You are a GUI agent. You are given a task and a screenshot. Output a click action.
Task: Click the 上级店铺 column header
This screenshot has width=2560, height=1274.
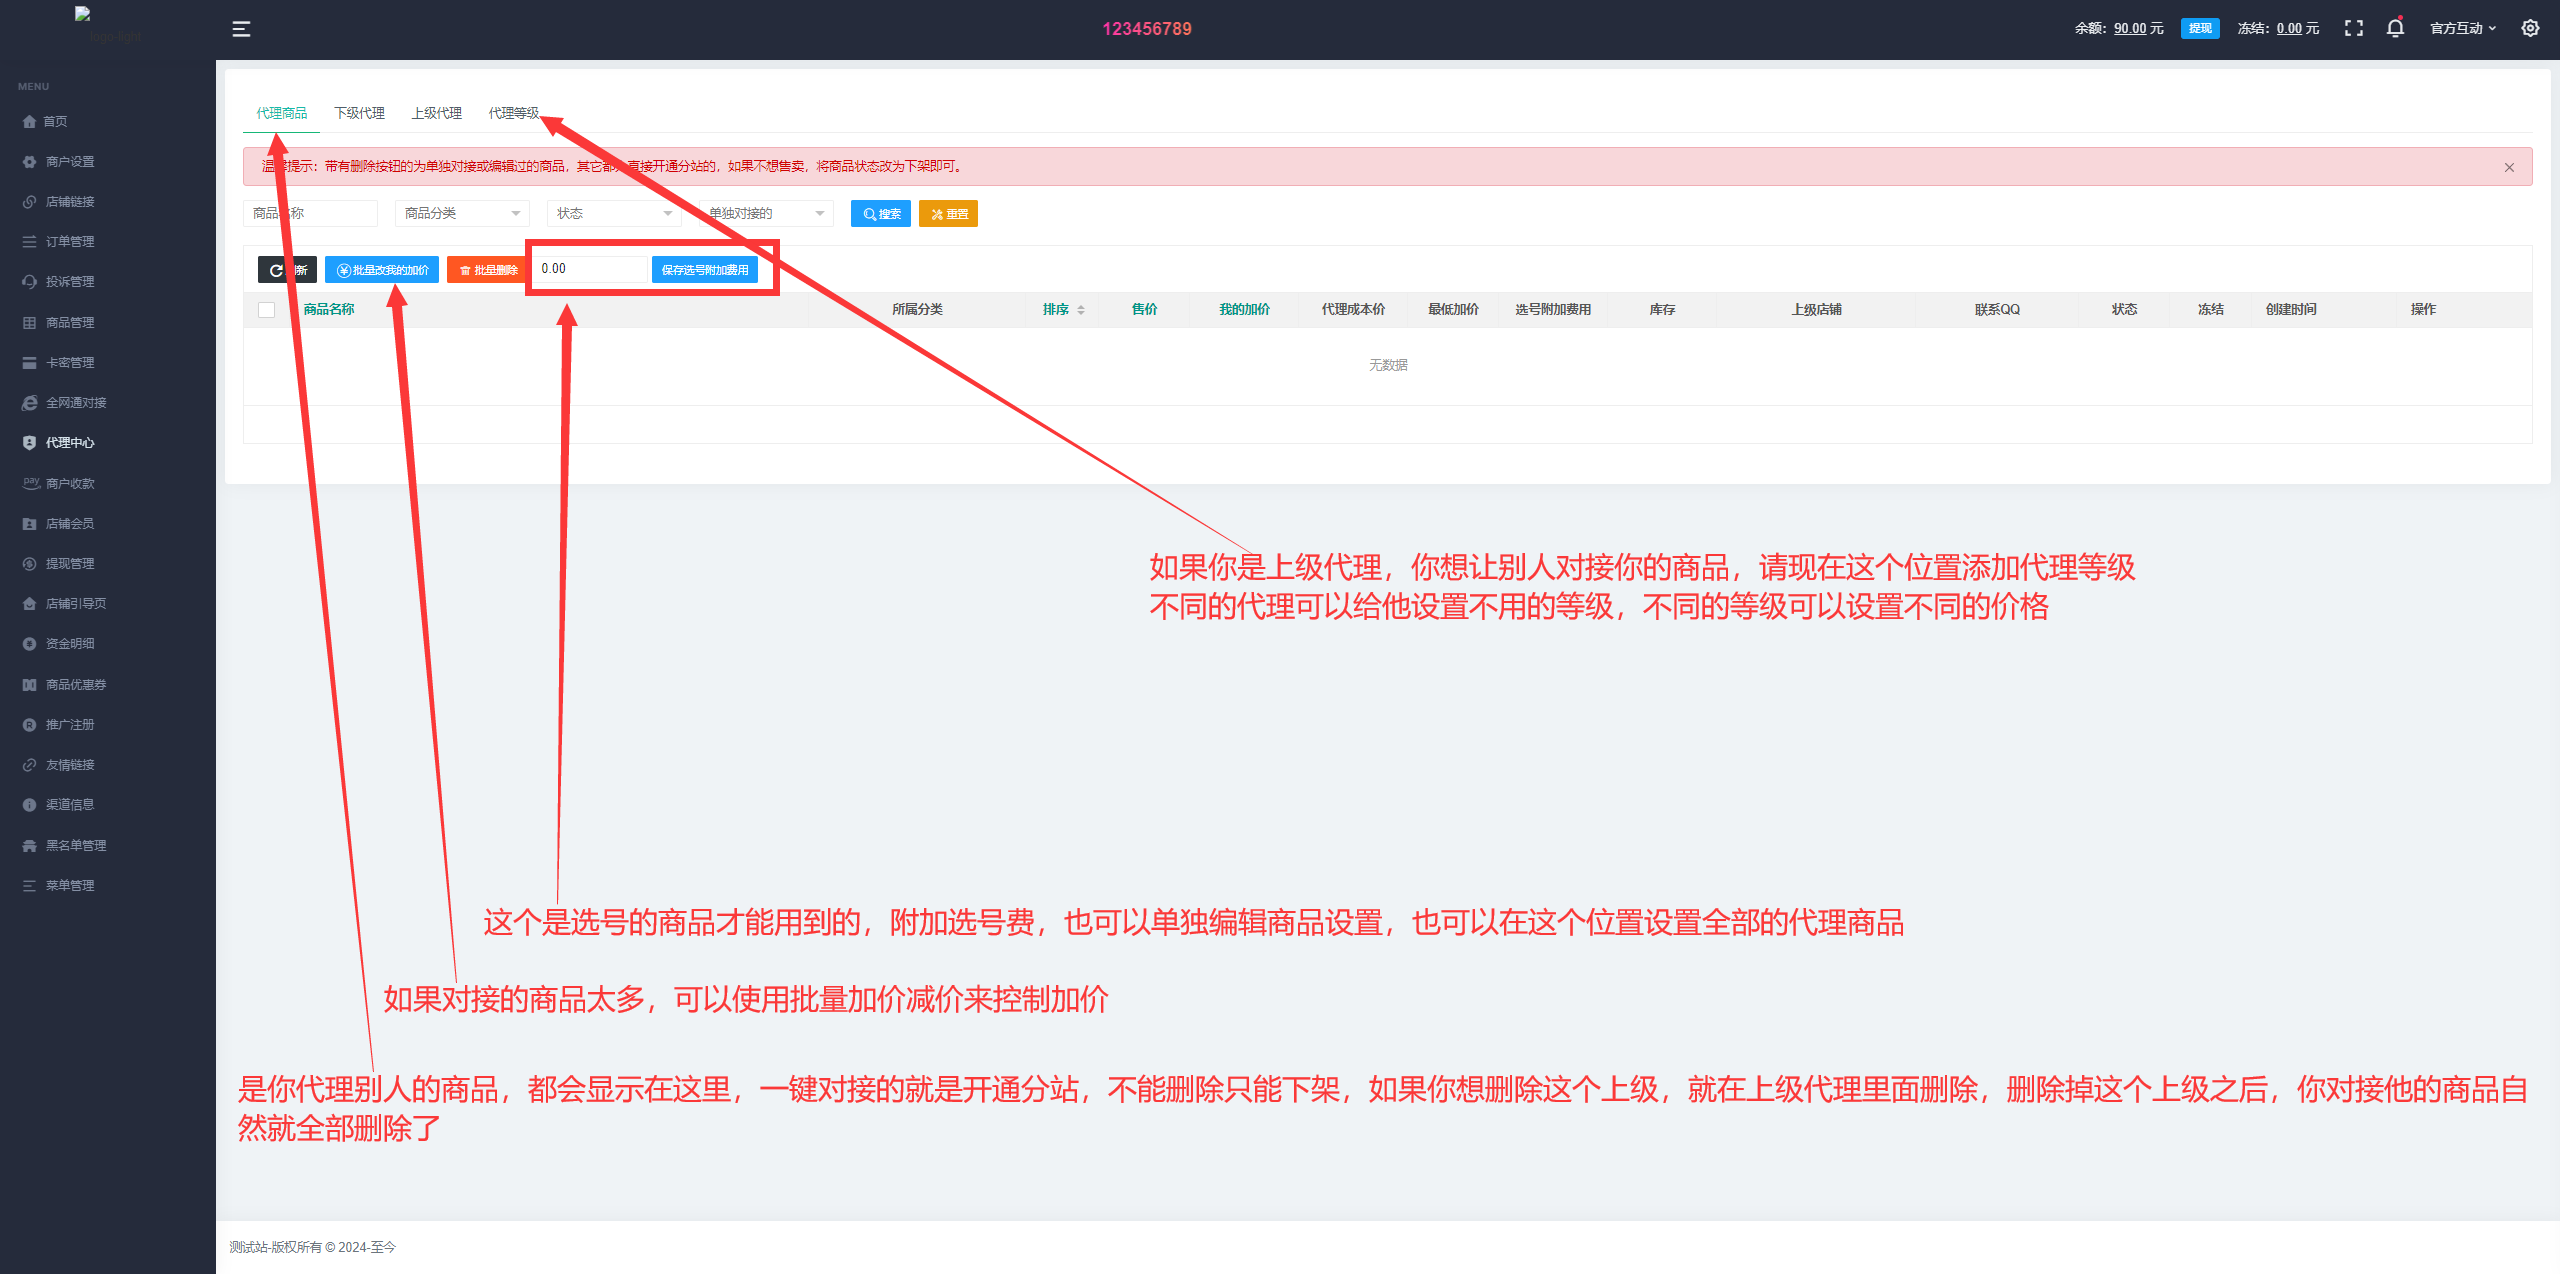point(1816,310)
